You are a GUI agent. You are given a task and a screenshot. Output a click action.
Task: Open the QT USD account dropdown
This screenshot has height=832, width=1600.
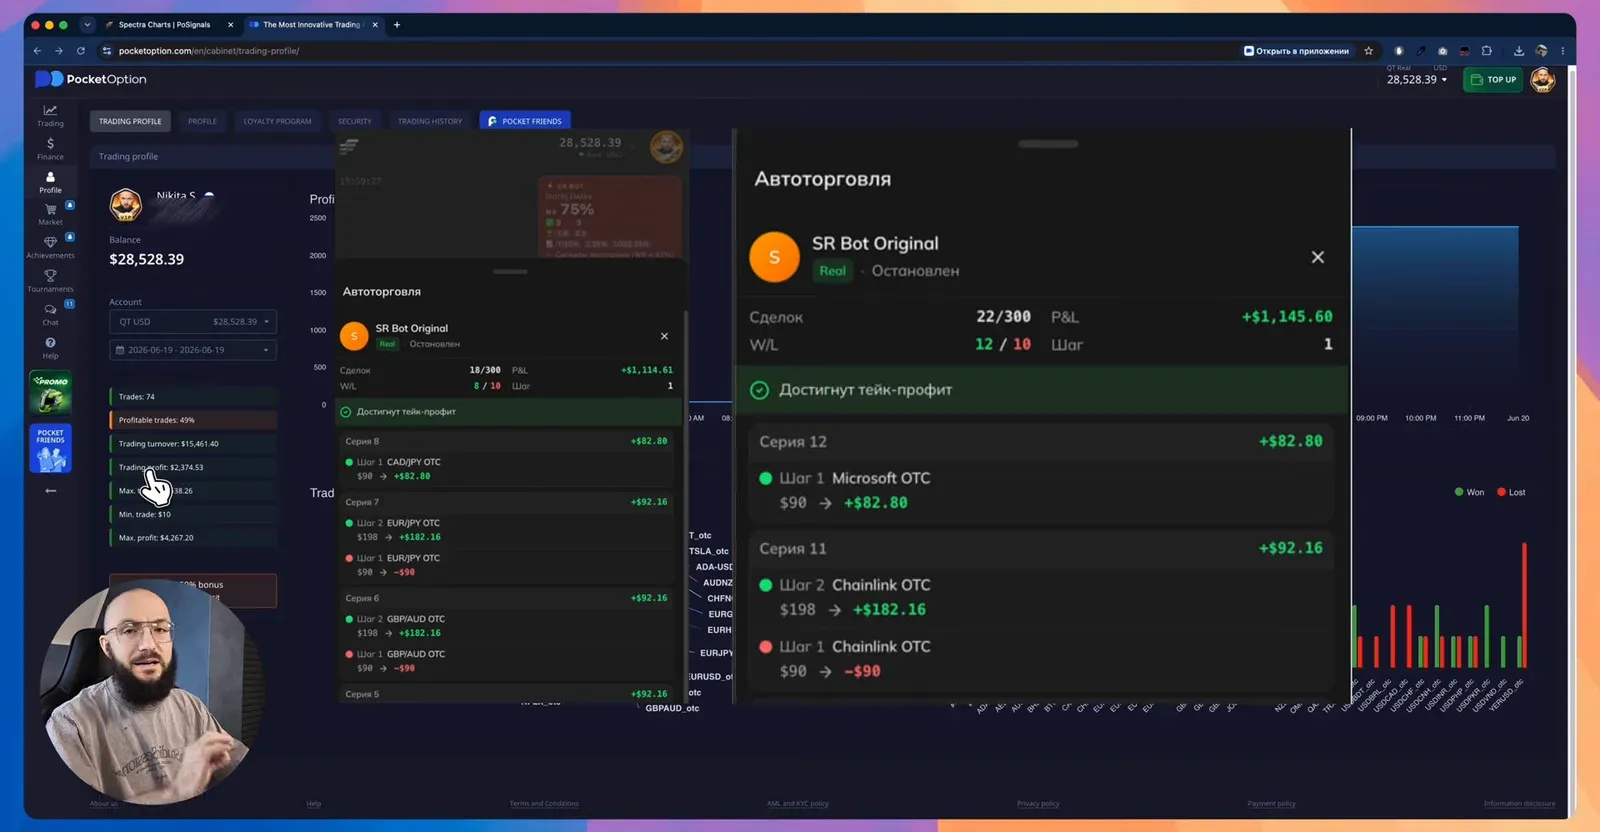point(193,322)
